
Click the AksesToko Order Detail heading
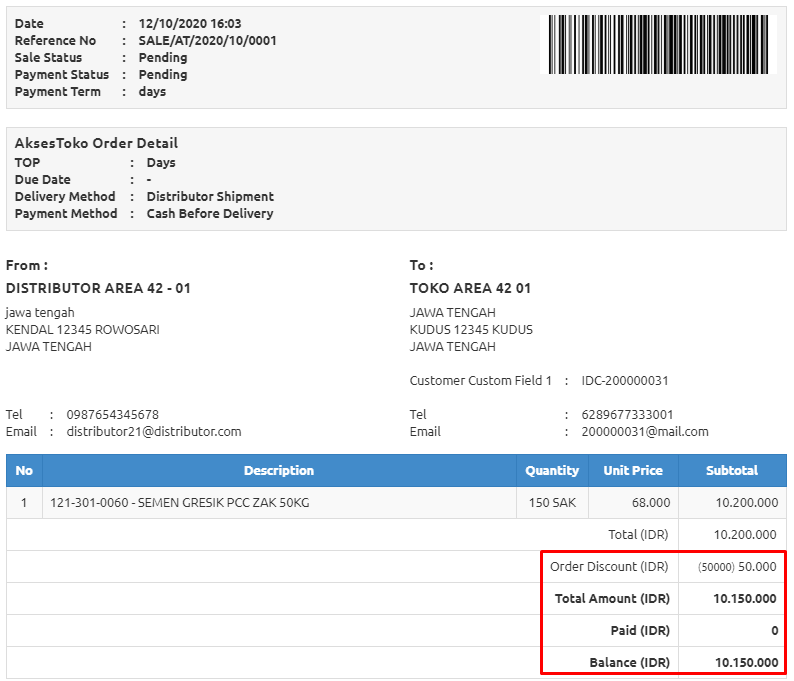click(x=96, y=143)
